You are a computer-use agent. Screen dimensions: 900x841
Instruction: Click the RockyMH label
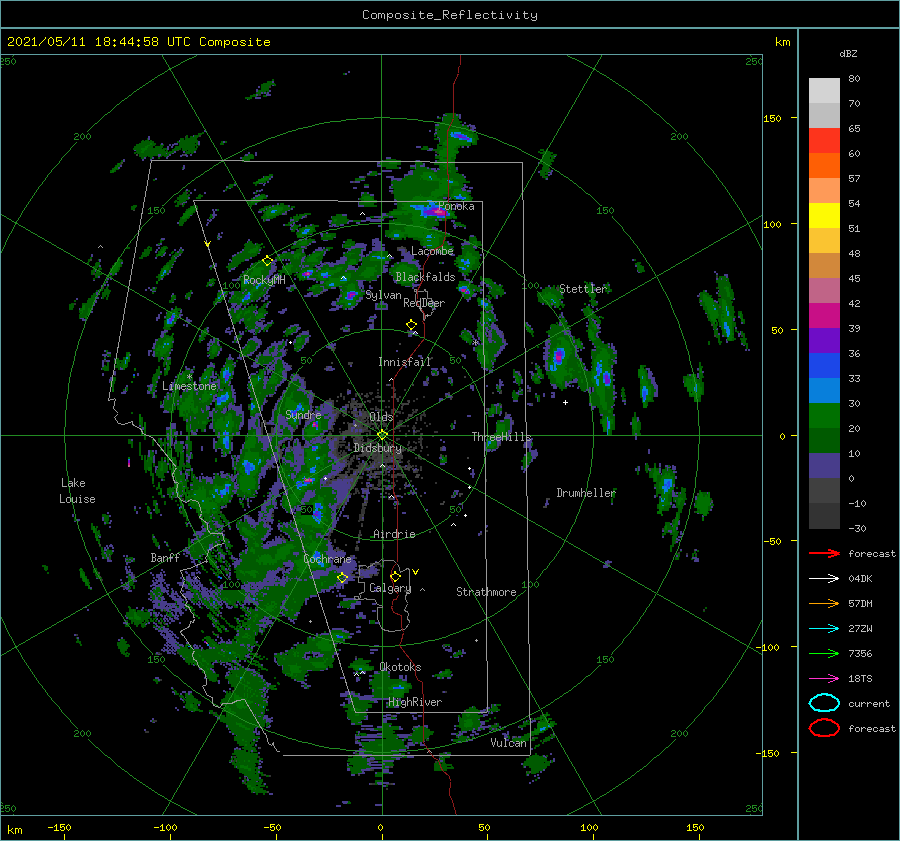coord(264,280)
